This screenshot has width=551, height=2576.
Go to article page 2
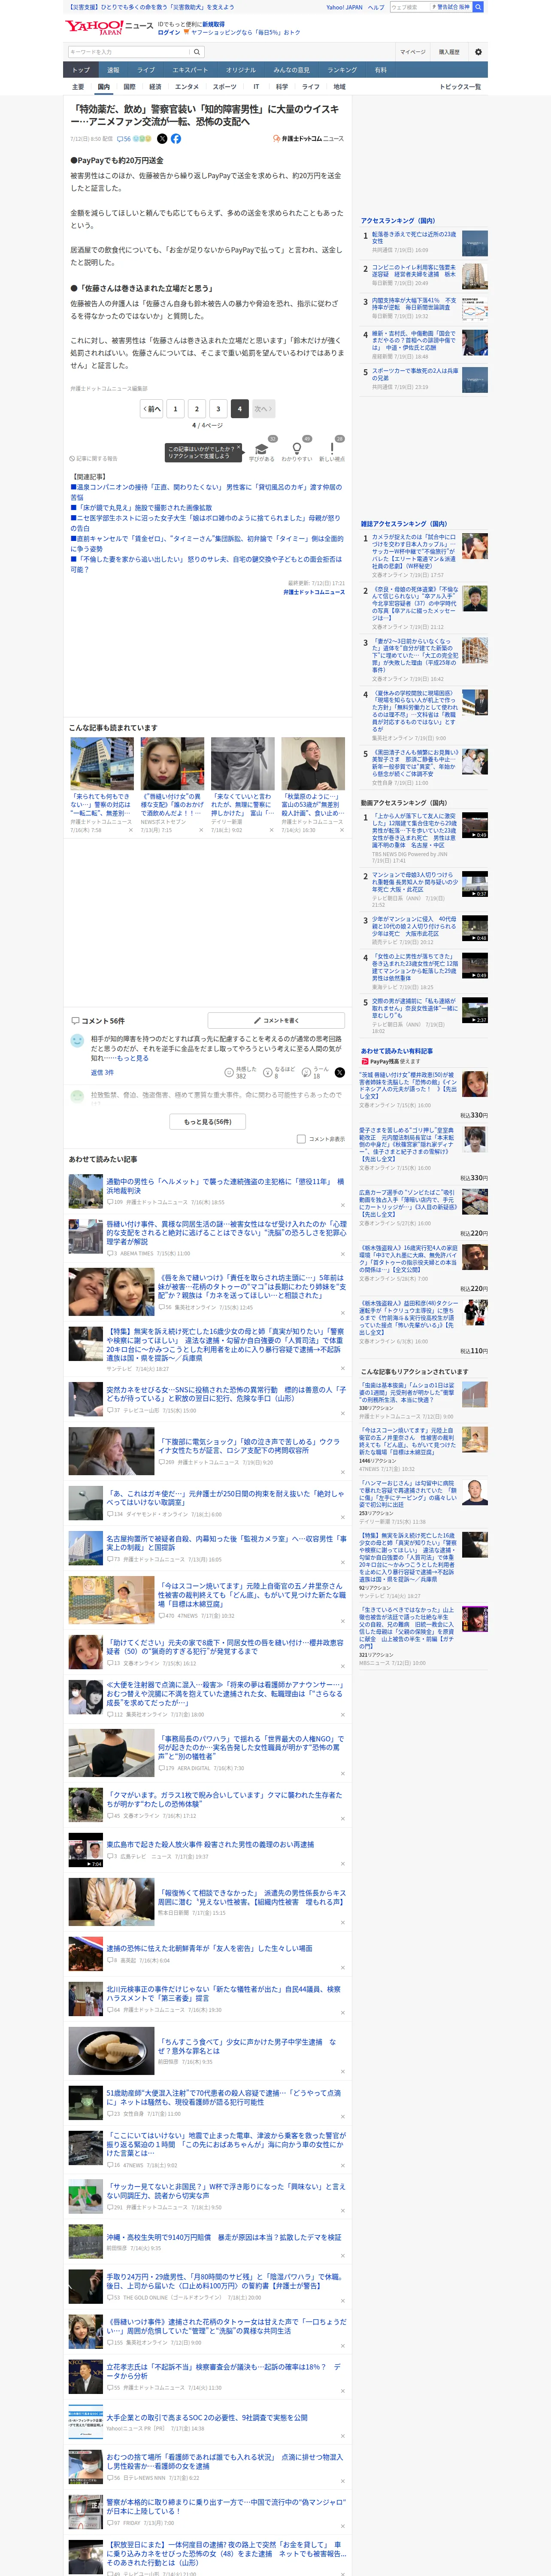(x=197, y=409)
